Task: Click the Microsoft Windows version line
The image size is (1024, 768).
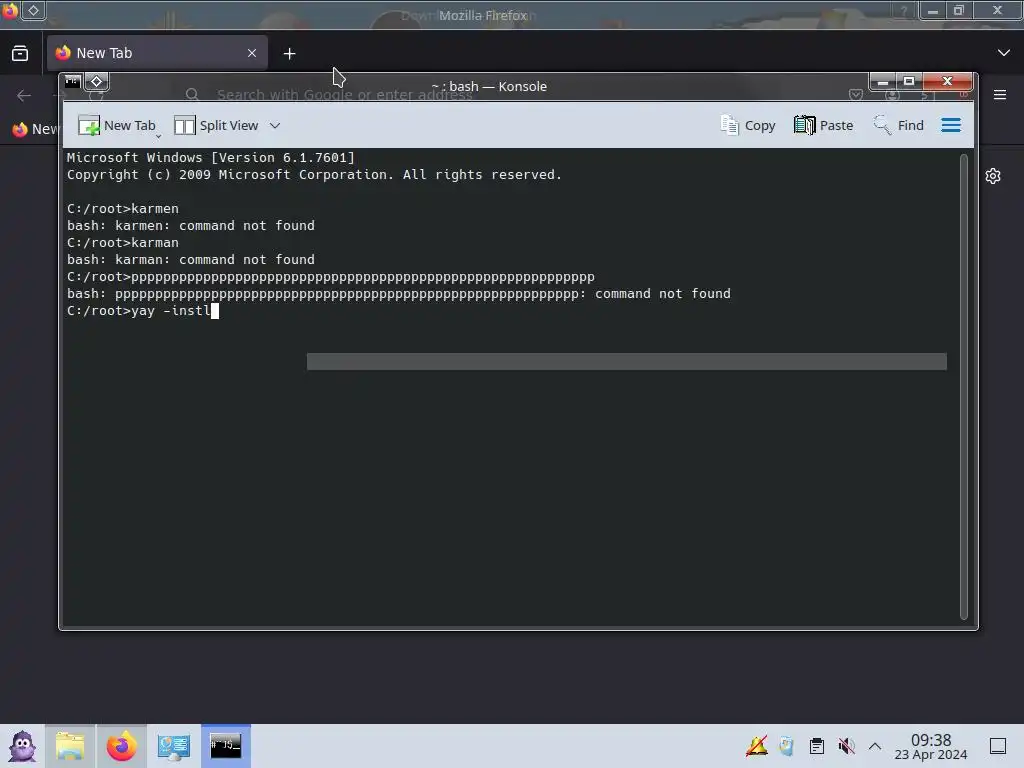Action: click(x=210, y=157)
